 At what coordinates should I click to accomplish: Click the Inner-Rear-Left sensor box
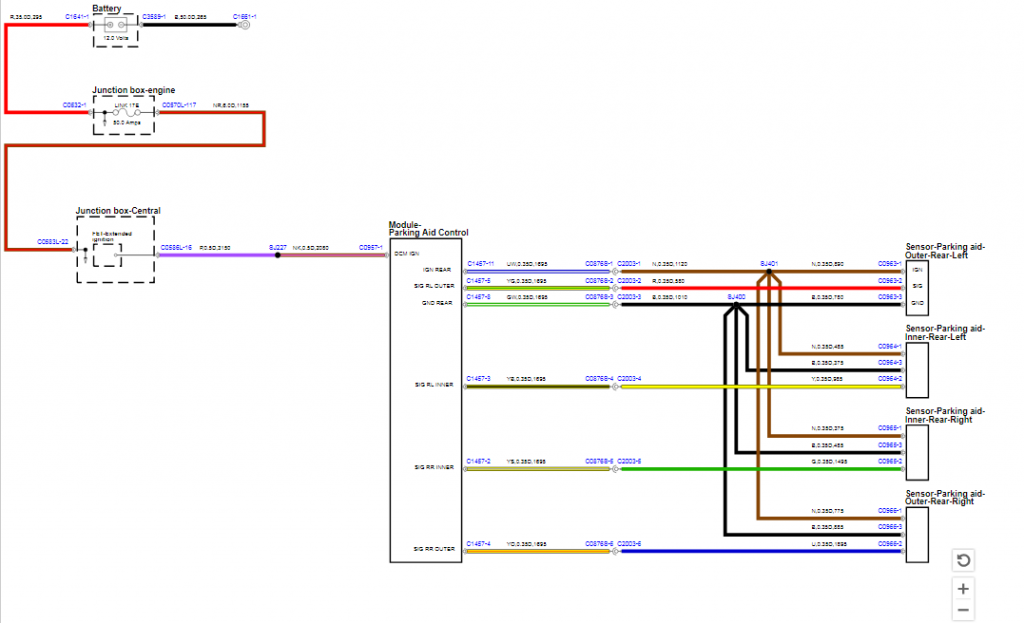tap(917, 370)
